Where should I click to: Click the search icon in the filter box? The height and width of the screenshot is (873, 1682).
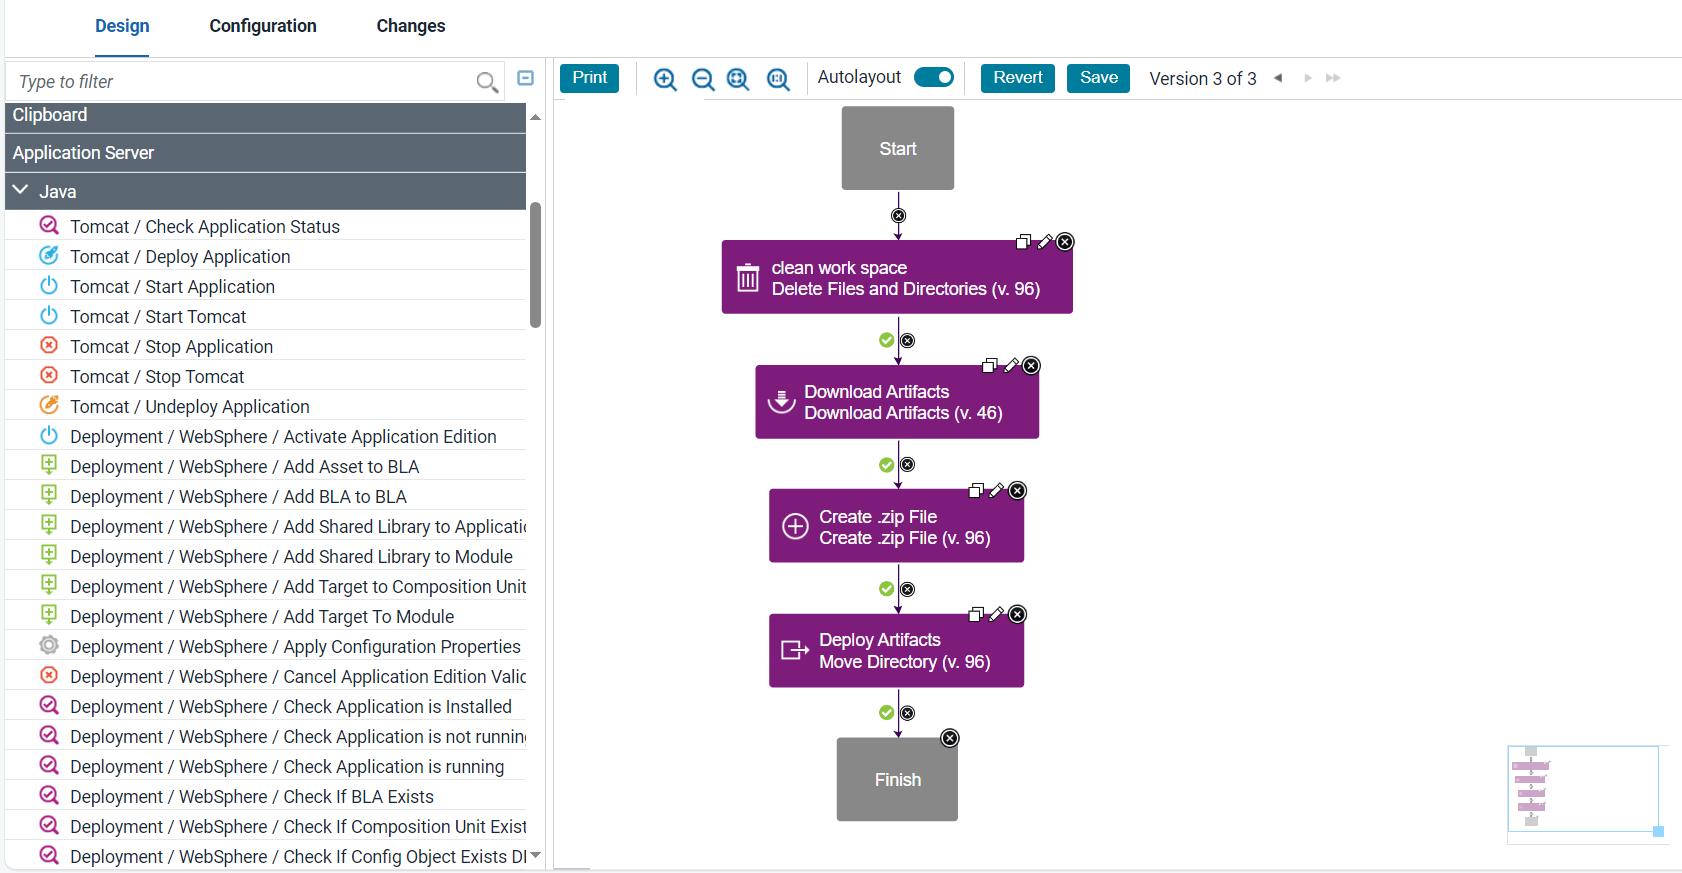click(487, 82)
